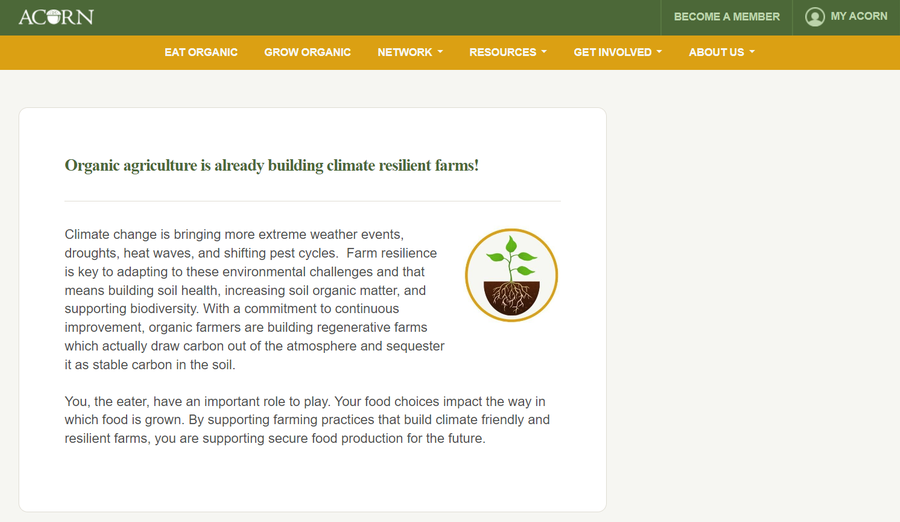Expand the Network dropdown menu

tap(410, 52)
